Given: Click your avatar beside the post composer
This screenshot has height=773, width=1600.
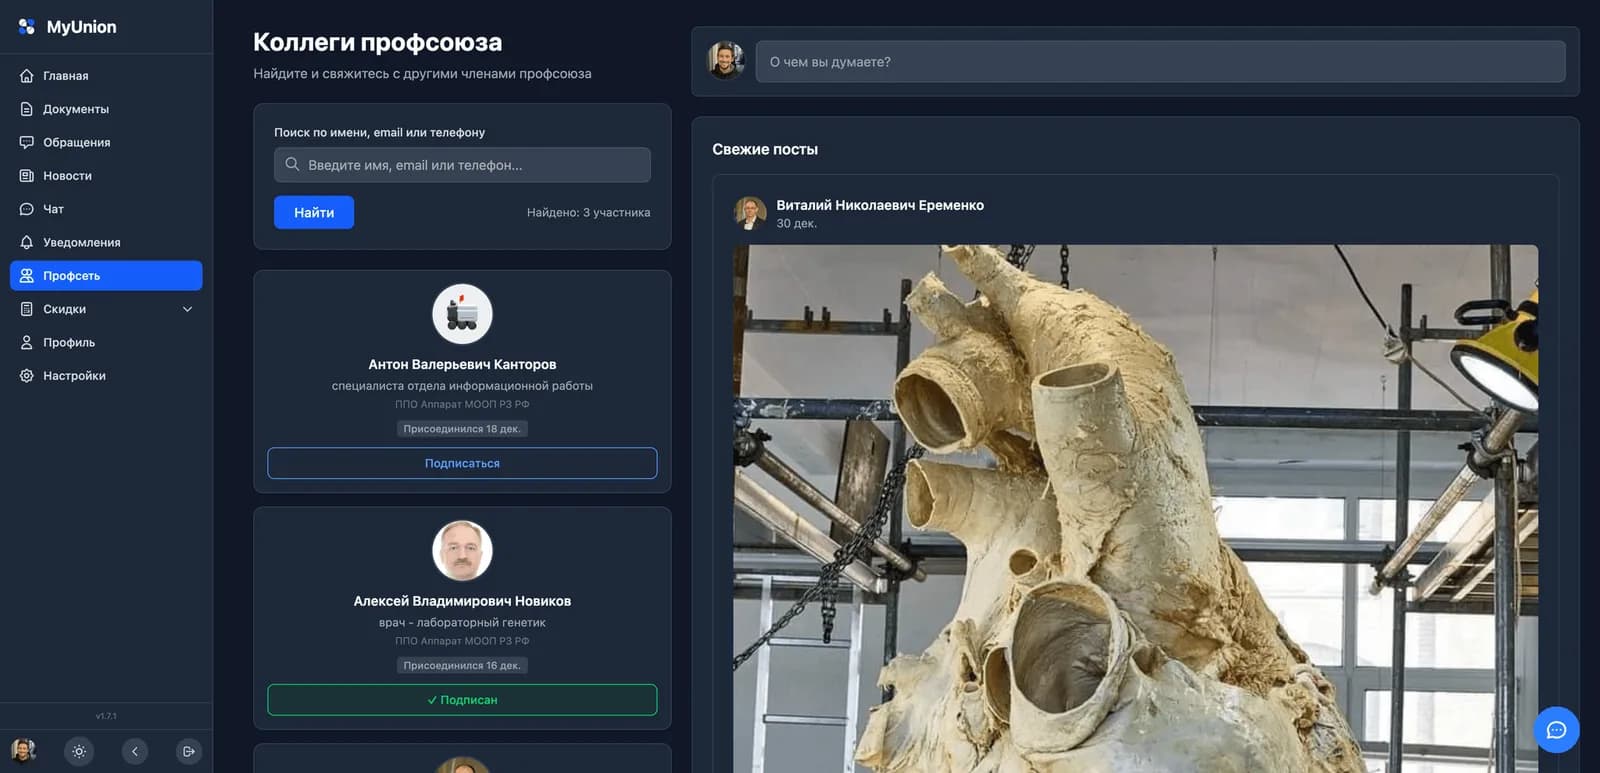Looking at the screenshot, I should [x=726, y=61].
